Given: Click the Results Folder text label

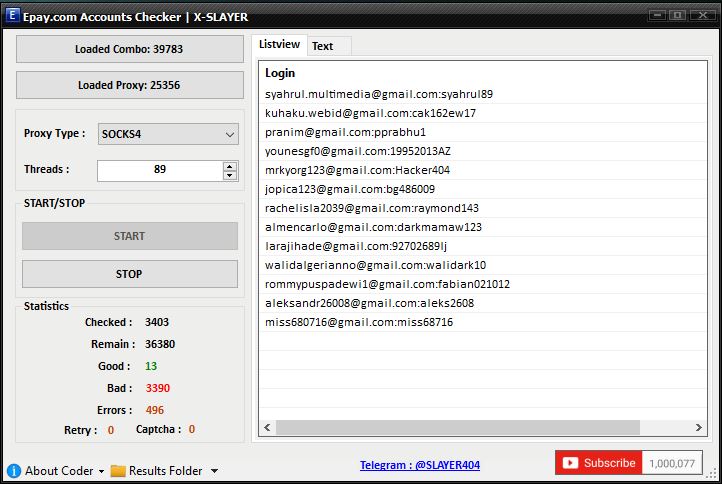Looking at the screenshot, I should (165, 471).
